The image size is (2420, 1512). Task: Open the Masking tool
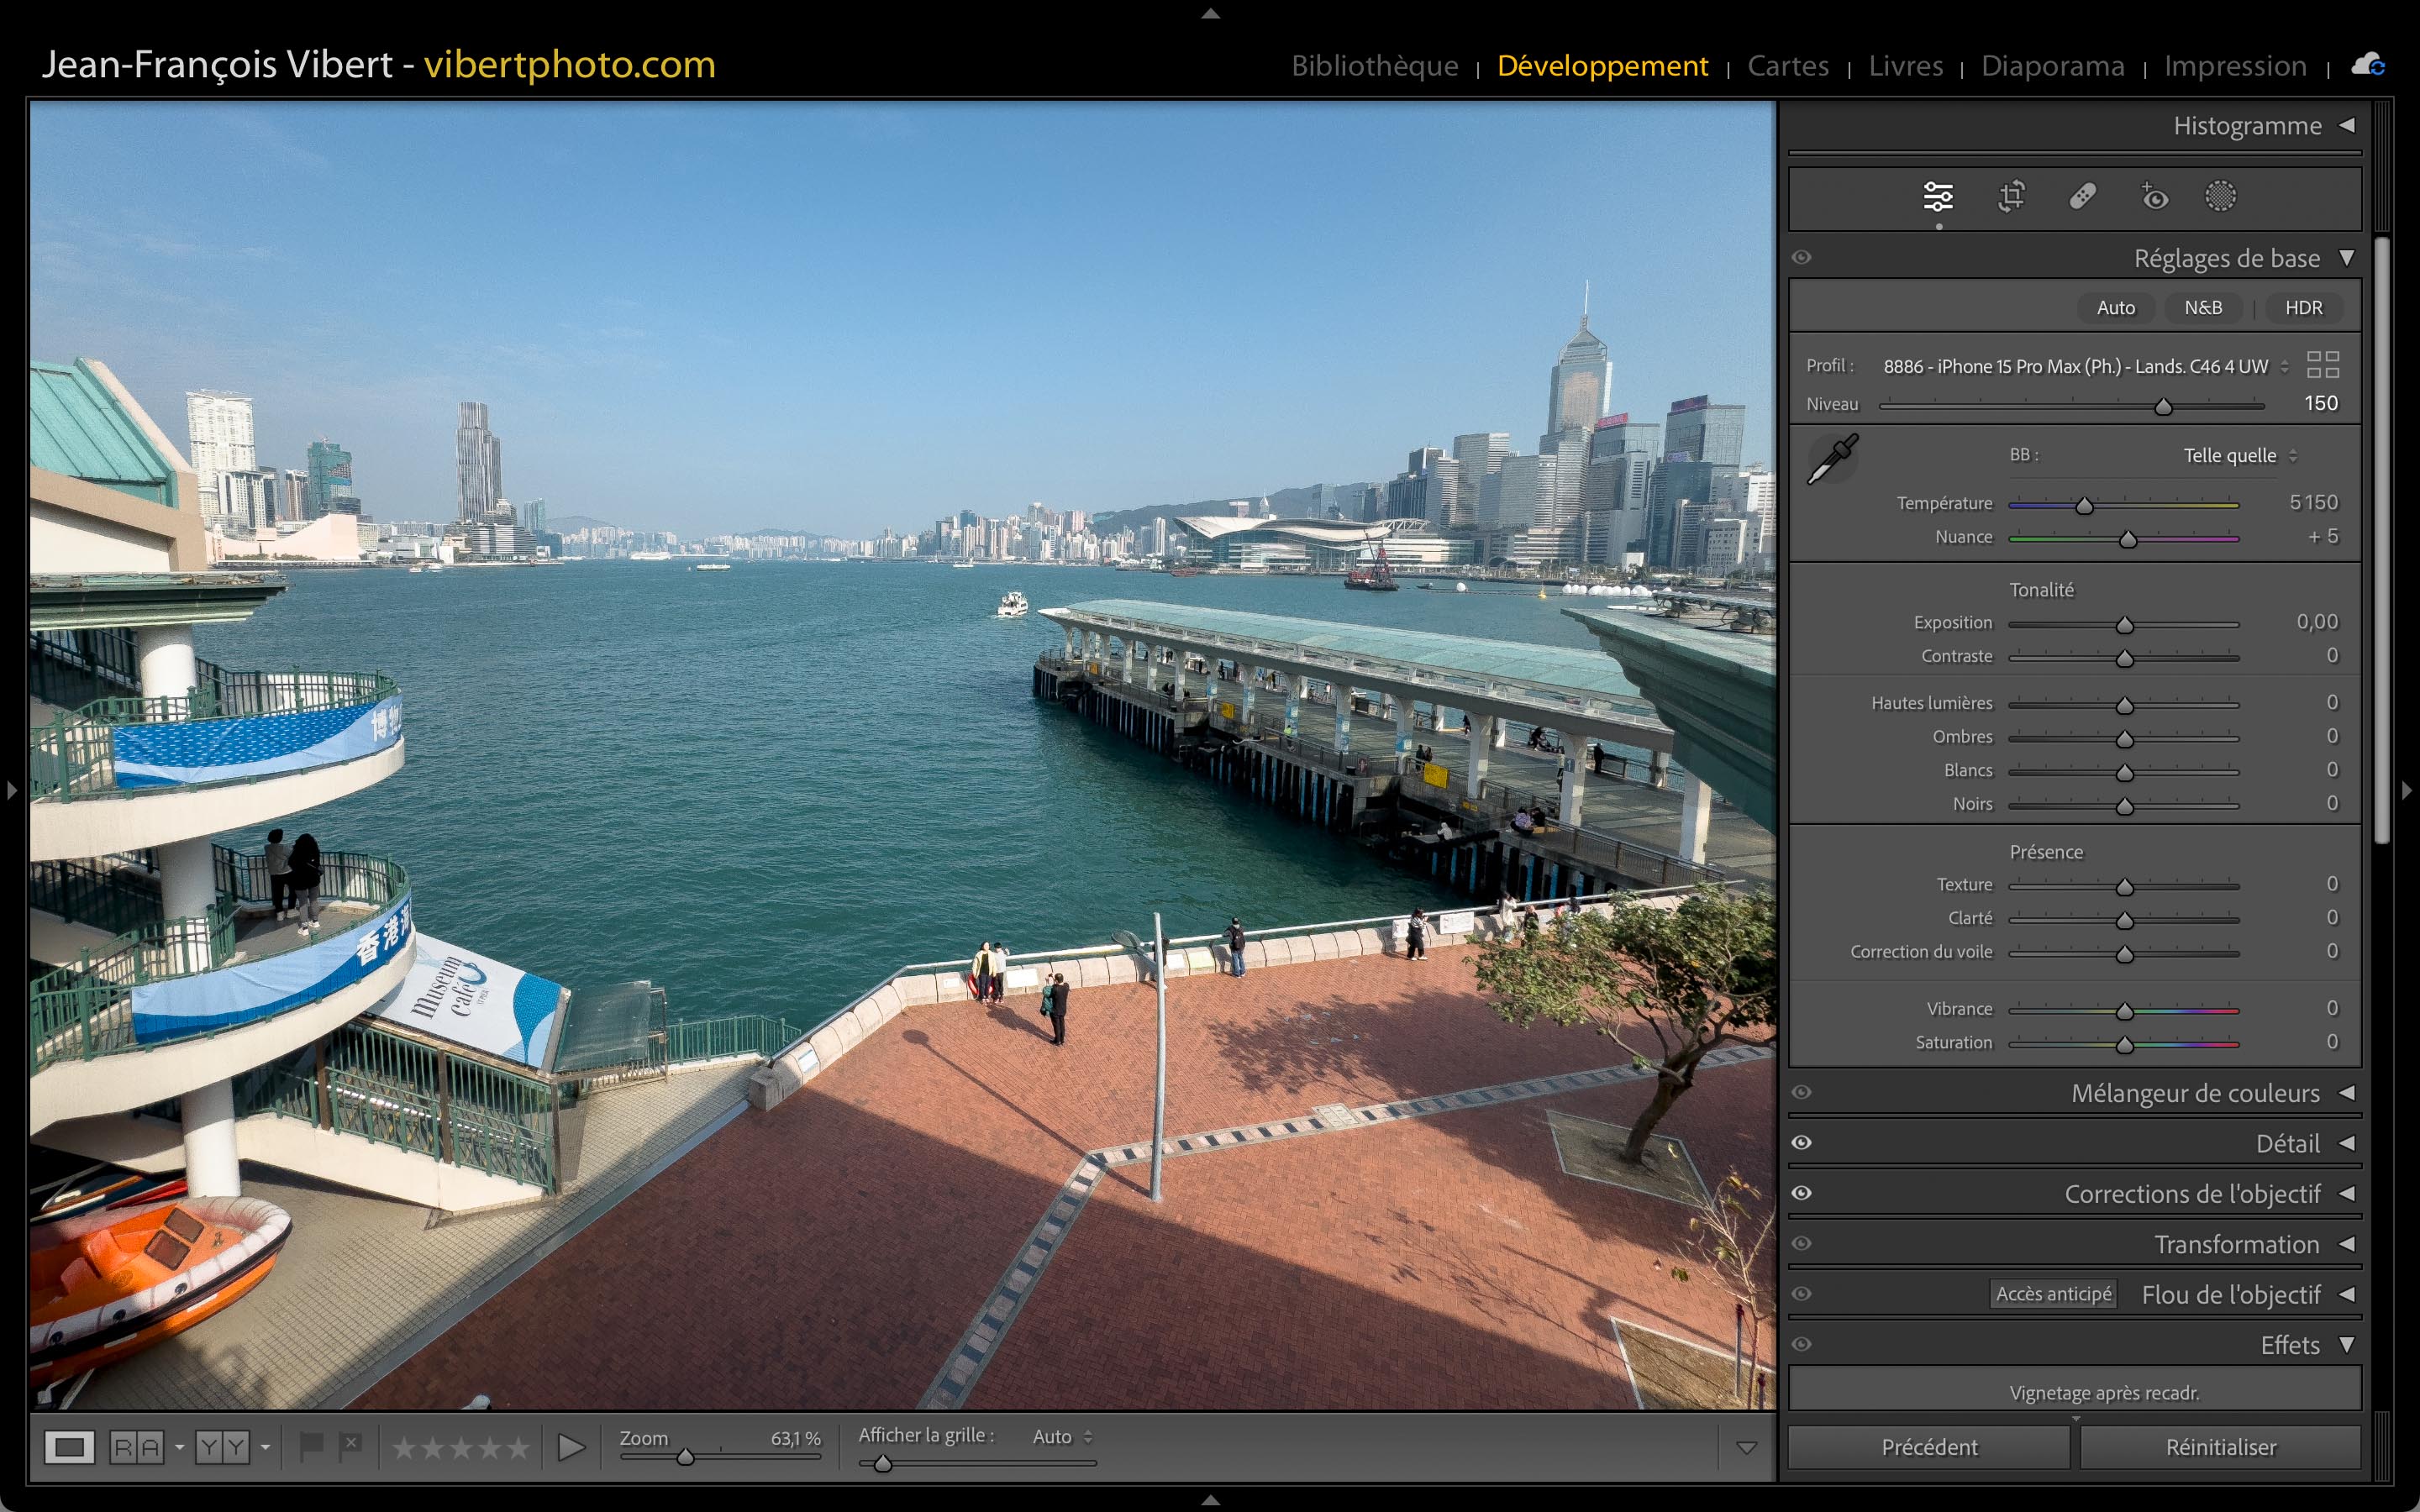tap(2220, 196)
